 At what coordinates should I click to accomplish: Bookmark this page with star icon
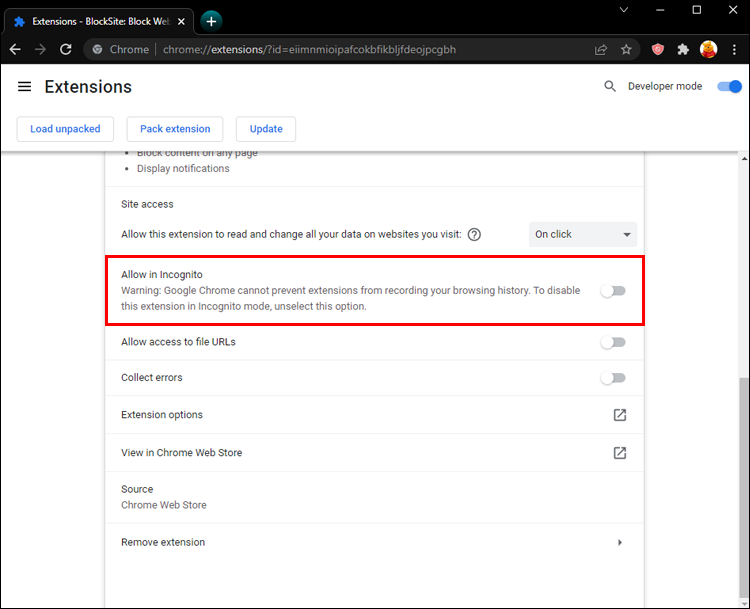[x=626, y=49]
